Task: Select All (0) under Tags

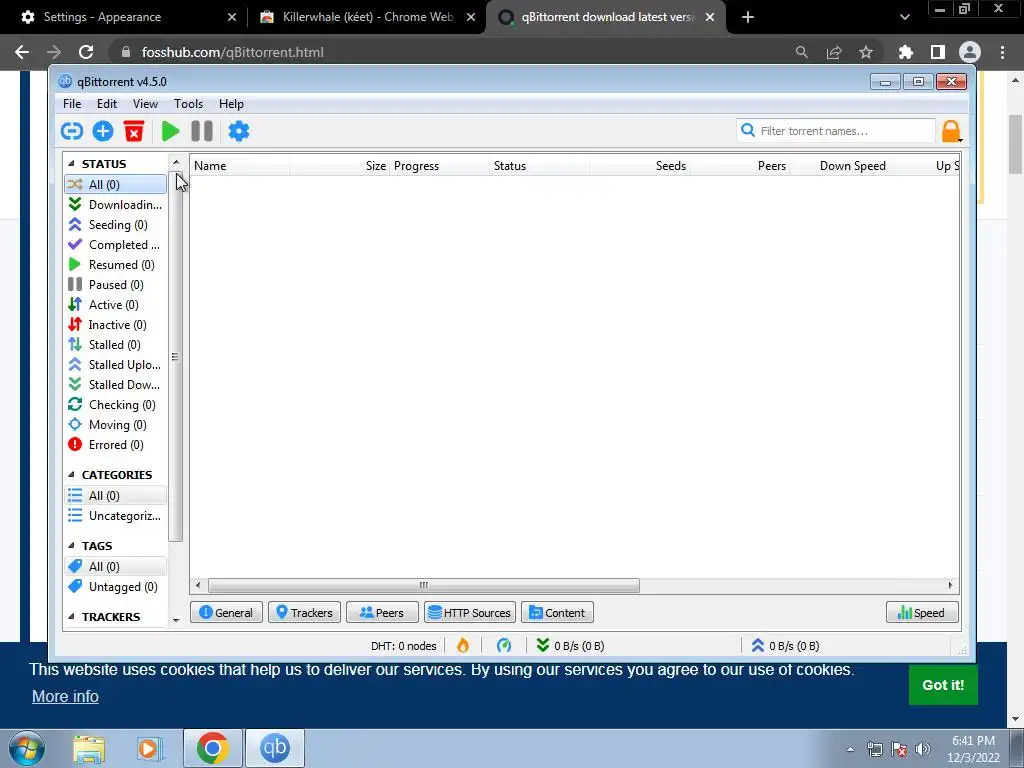Action: [x=116, y=567]
